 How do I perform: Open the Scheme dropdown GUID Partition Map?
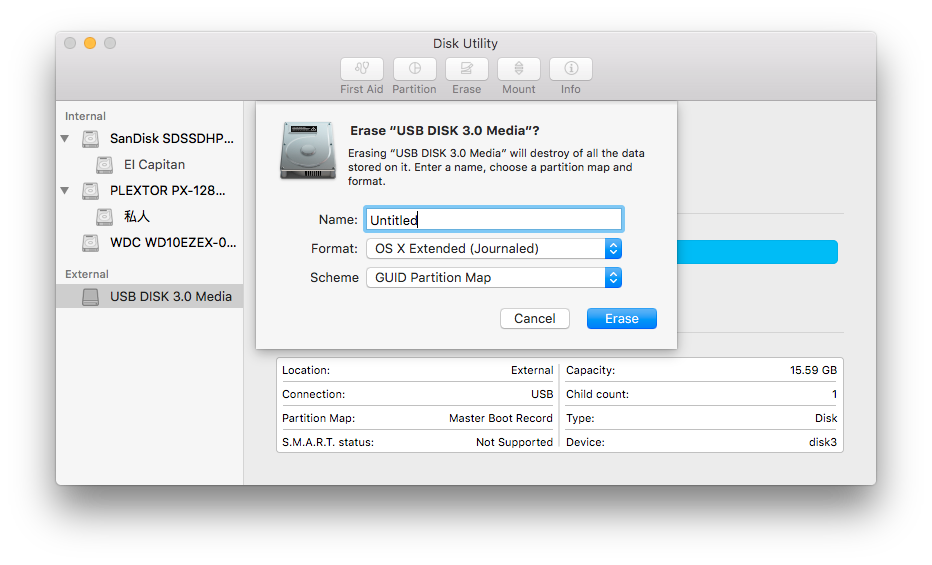coord(494,277)
